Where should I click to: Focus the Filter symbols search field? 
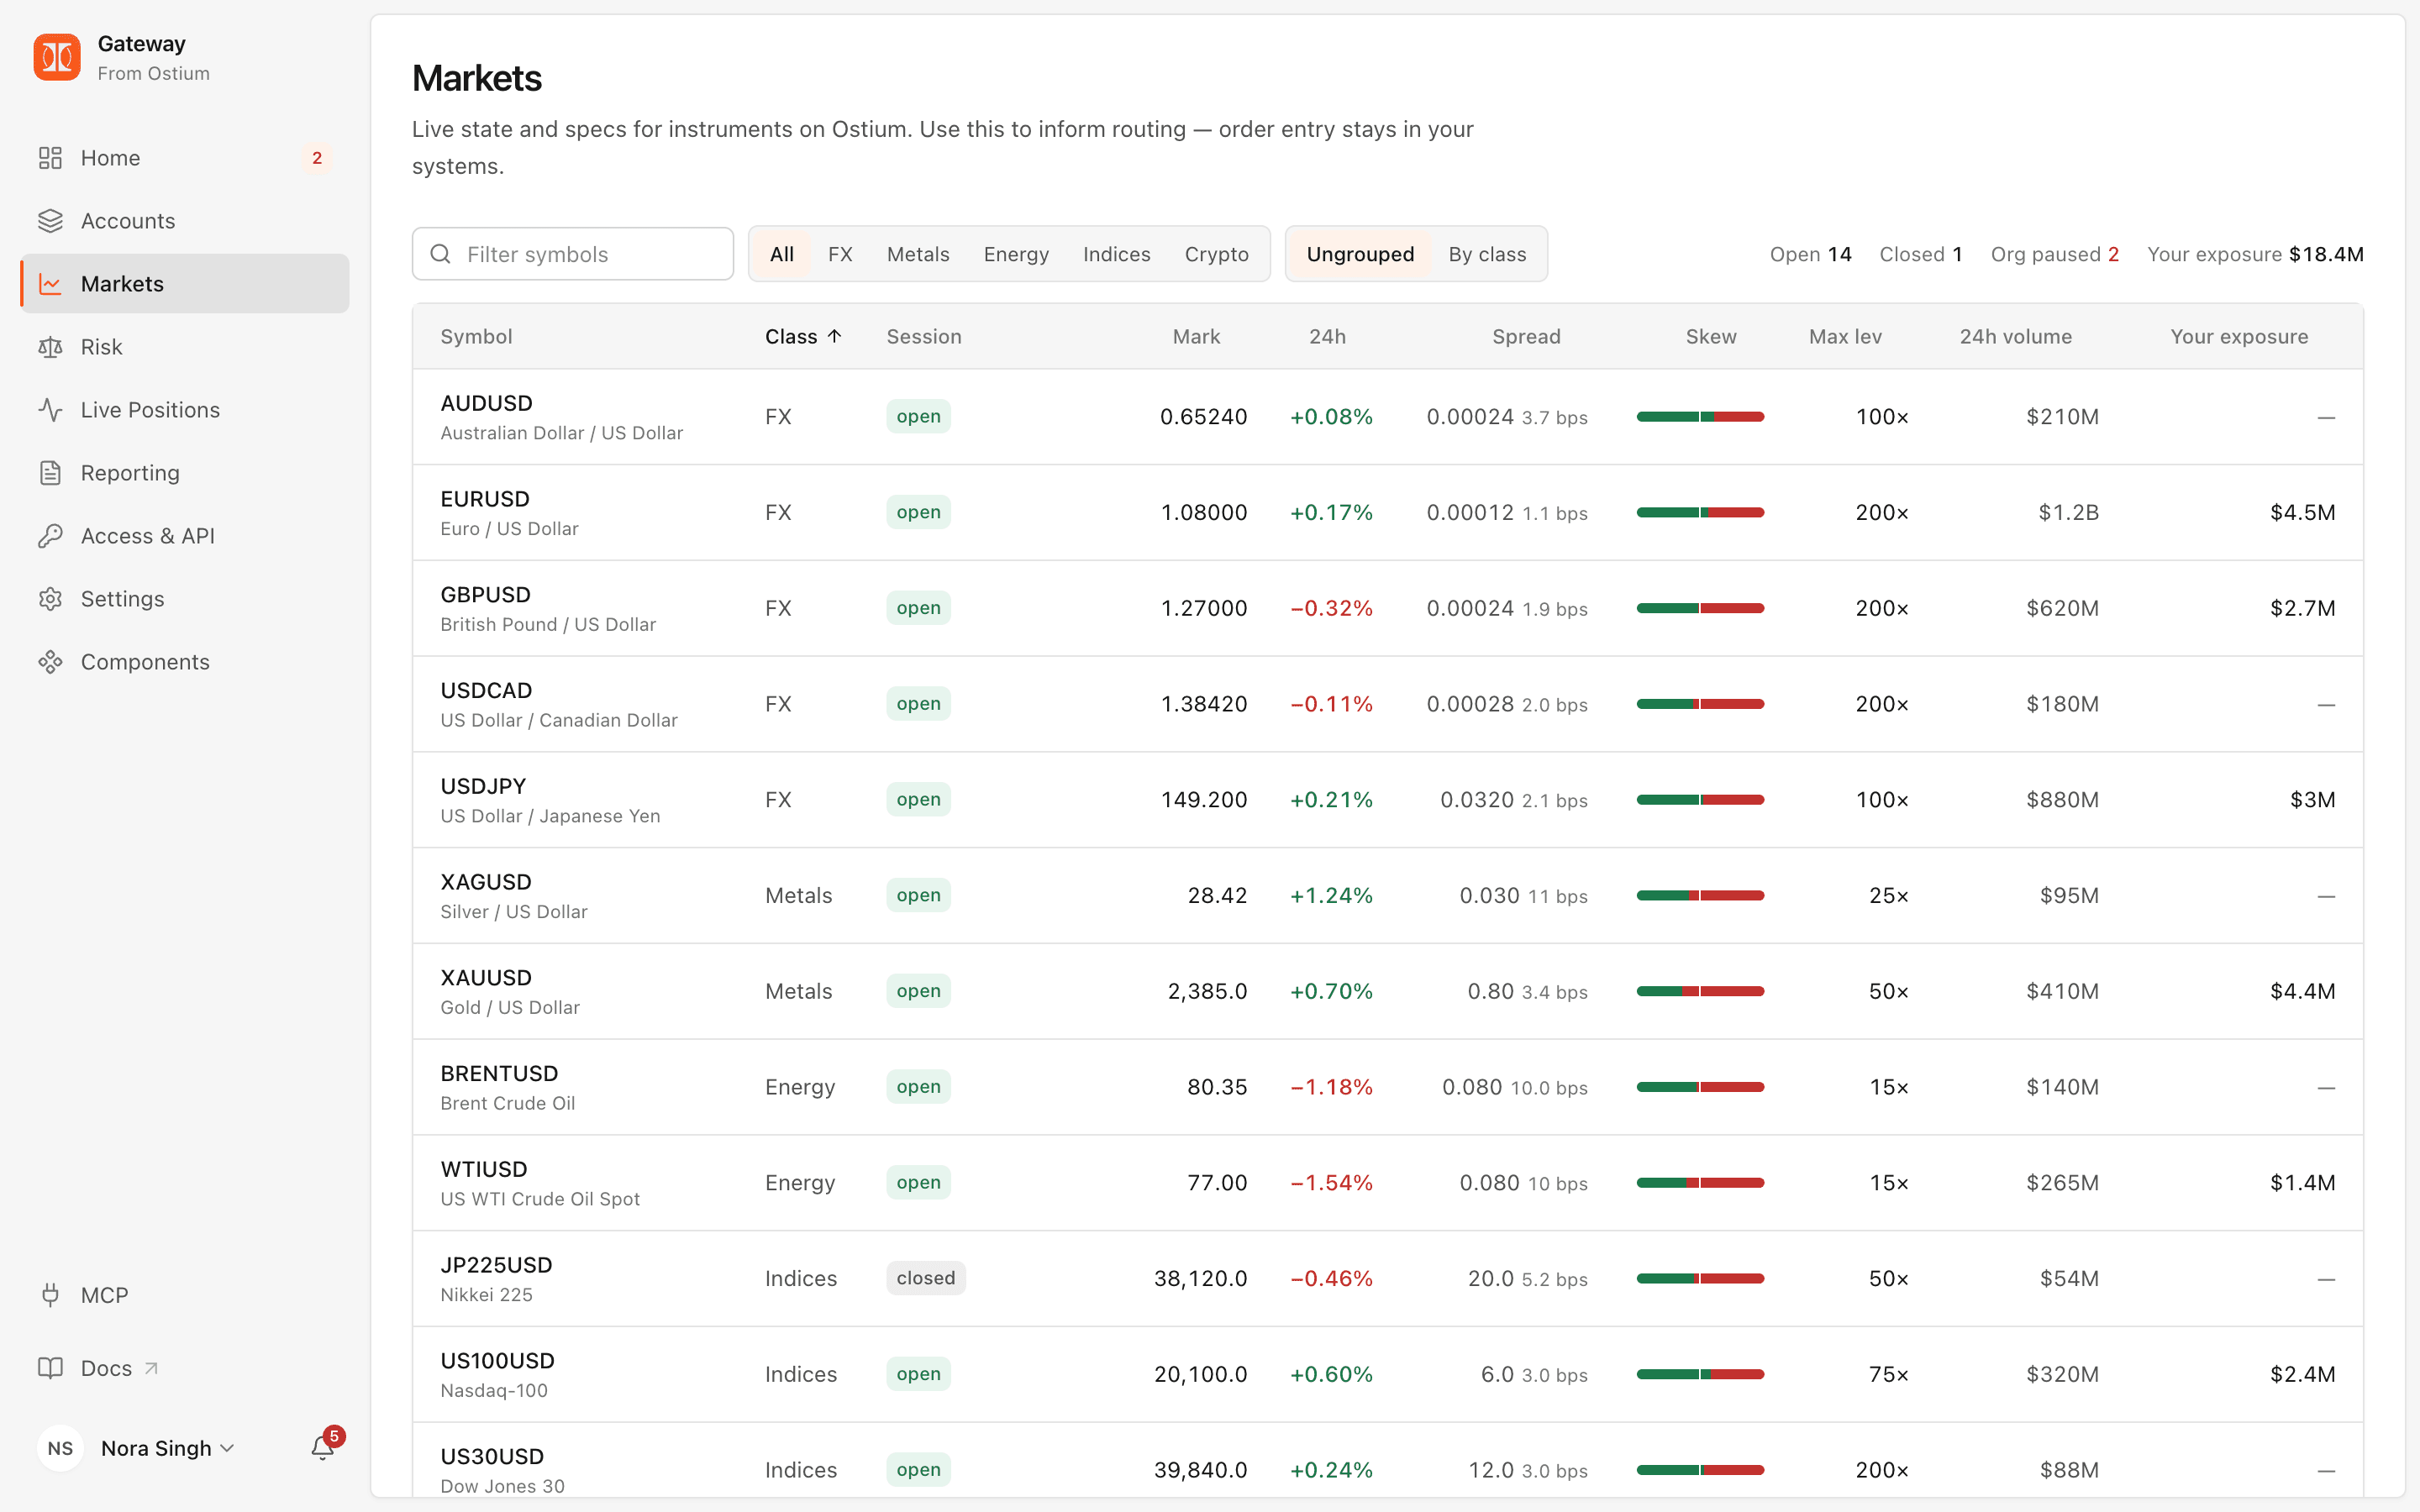(x=573, y=254)
